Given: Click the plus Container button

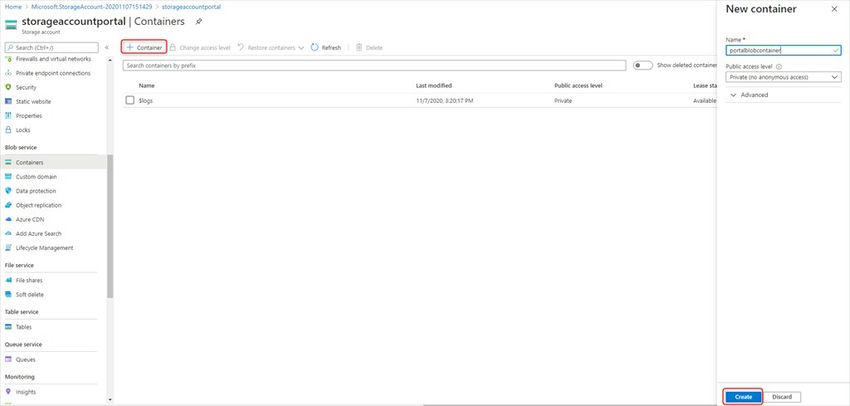Looking at the screenshot, I should (x=144, y=48).
